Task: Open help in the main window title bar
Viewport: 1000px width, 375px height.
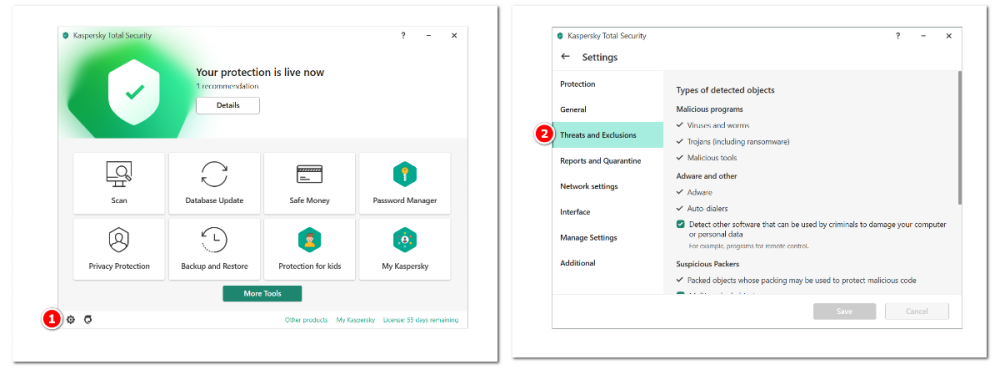Action: pos(403,36)
